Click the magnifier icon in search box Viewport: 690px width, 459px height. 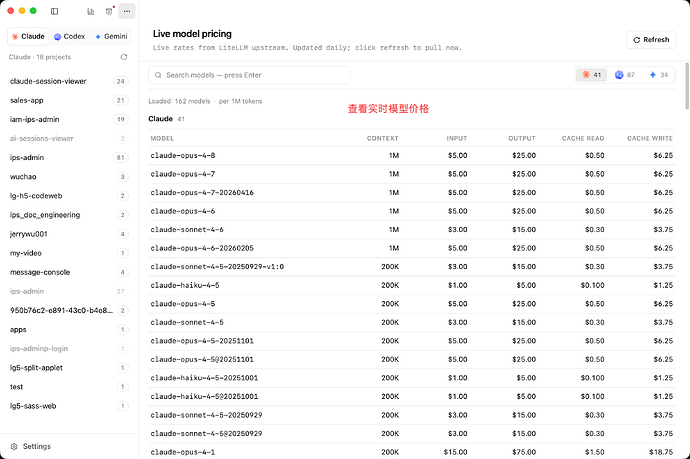point(158,75)
